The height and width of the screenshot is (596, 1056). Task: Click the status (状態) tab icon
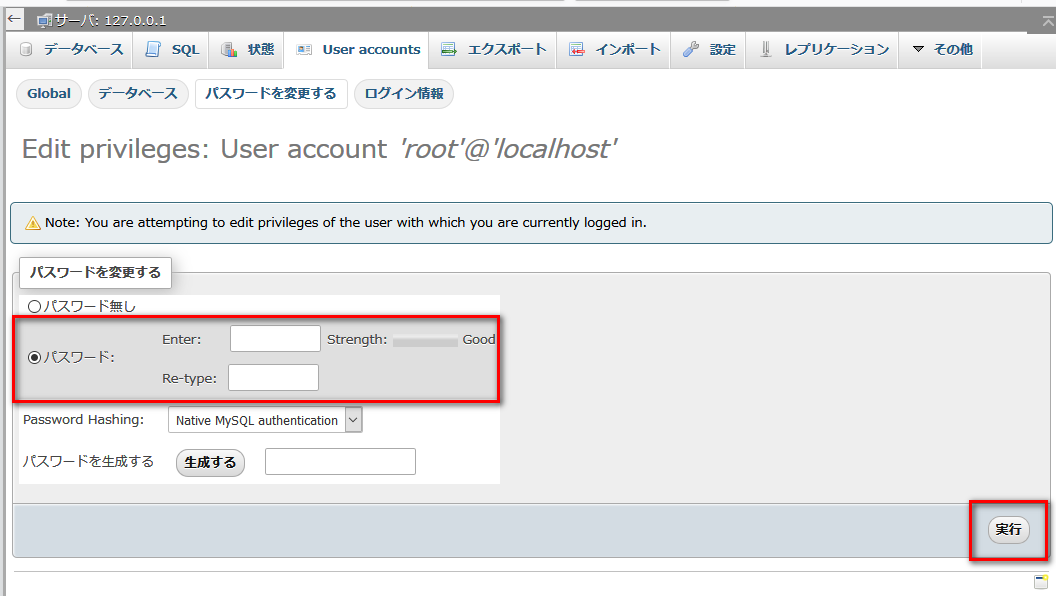pyautogui.click(x=229, y=50)
